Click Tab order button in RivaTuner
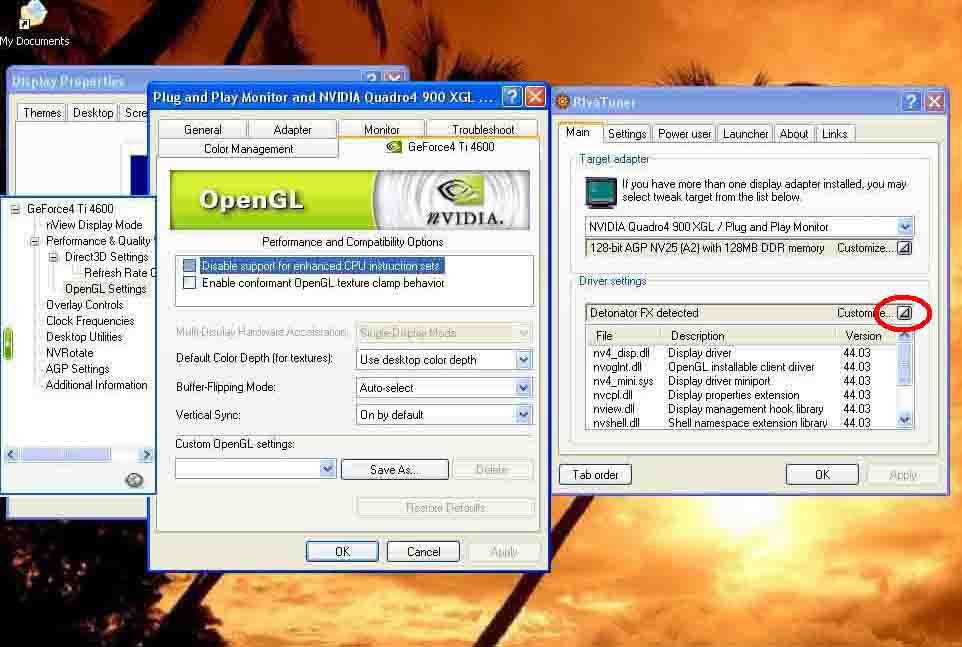 pos(595,475)
